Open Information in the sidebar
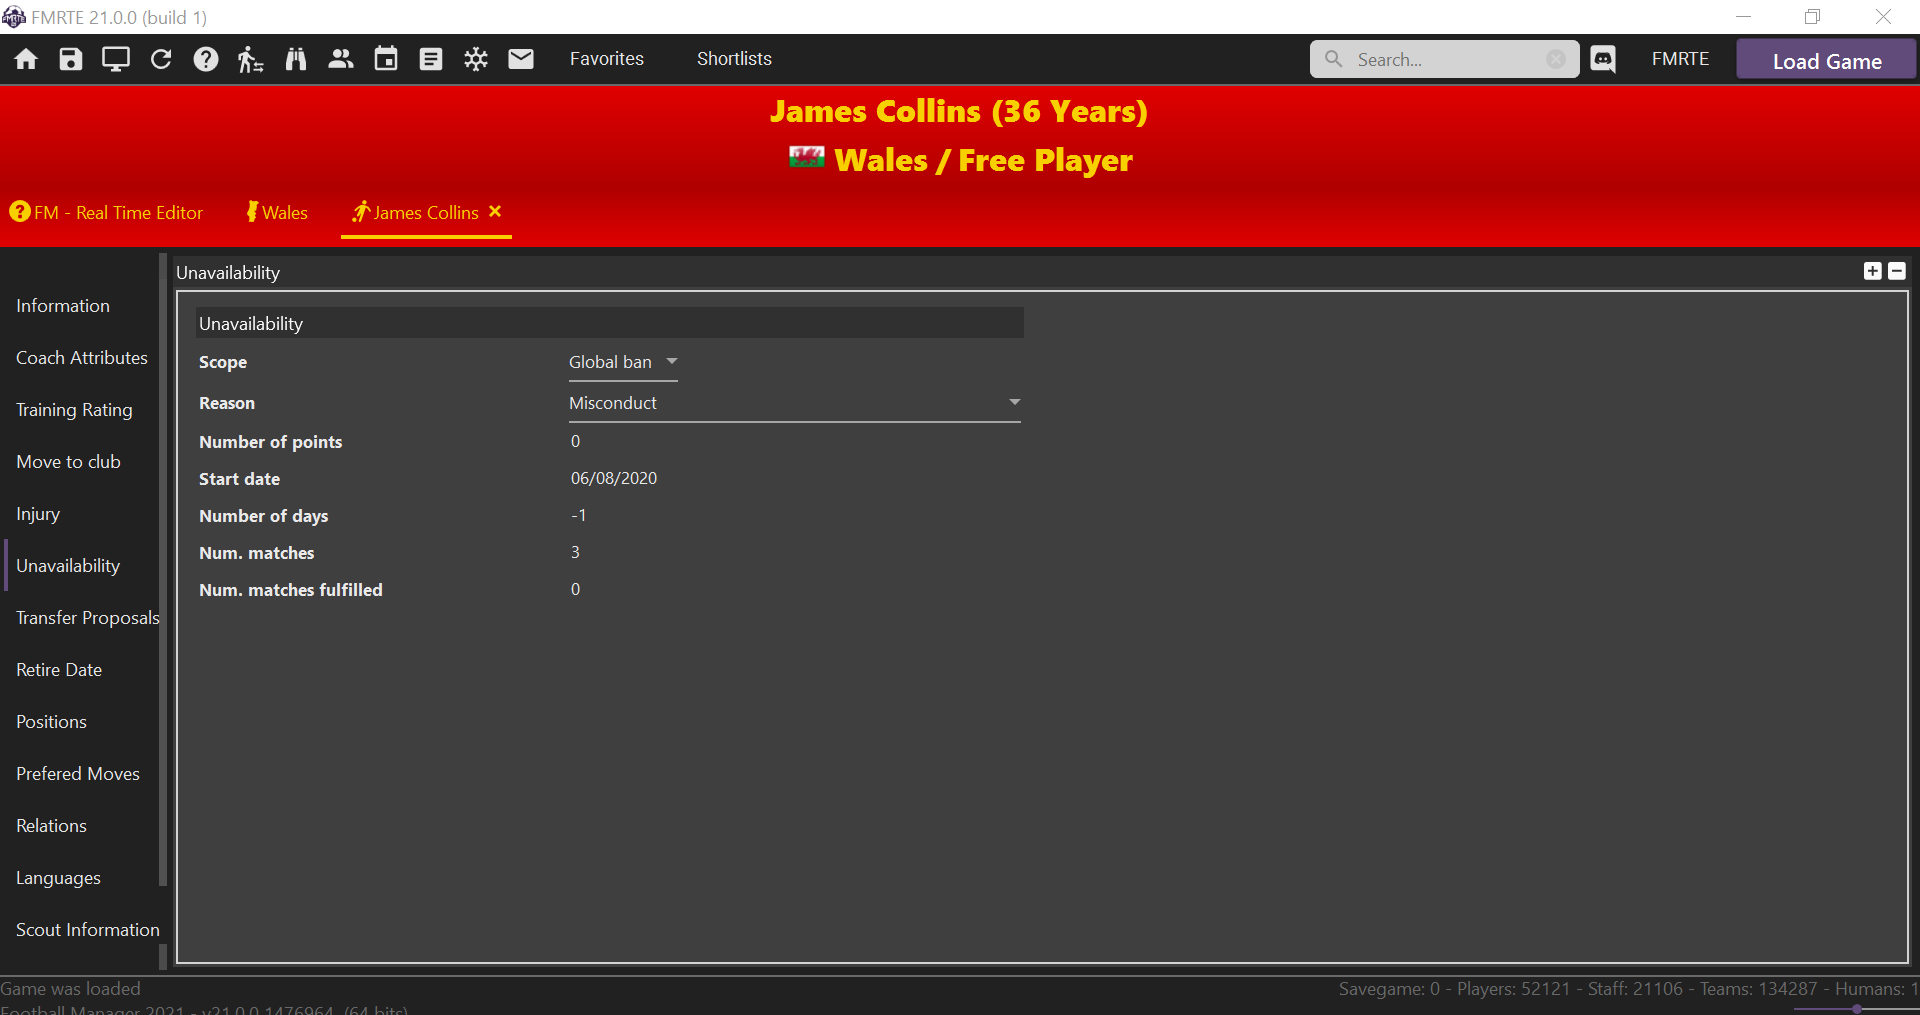 click(63, 306)
